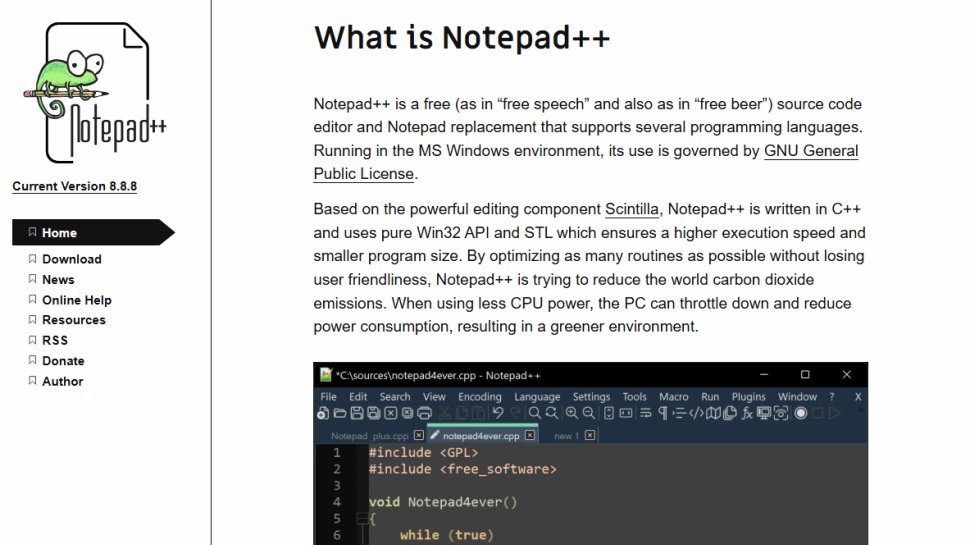The image size is (970, 545).
Task: Open the Donate sidebar link
Action: tap(63, 361)
